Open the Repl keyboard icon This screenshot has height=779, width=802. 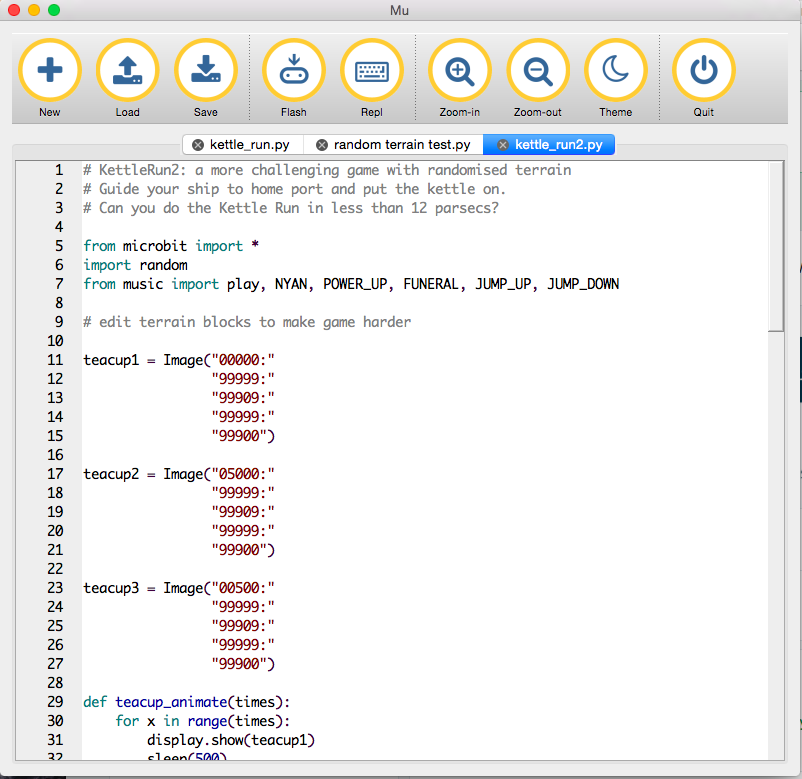(x=371, y=70)
